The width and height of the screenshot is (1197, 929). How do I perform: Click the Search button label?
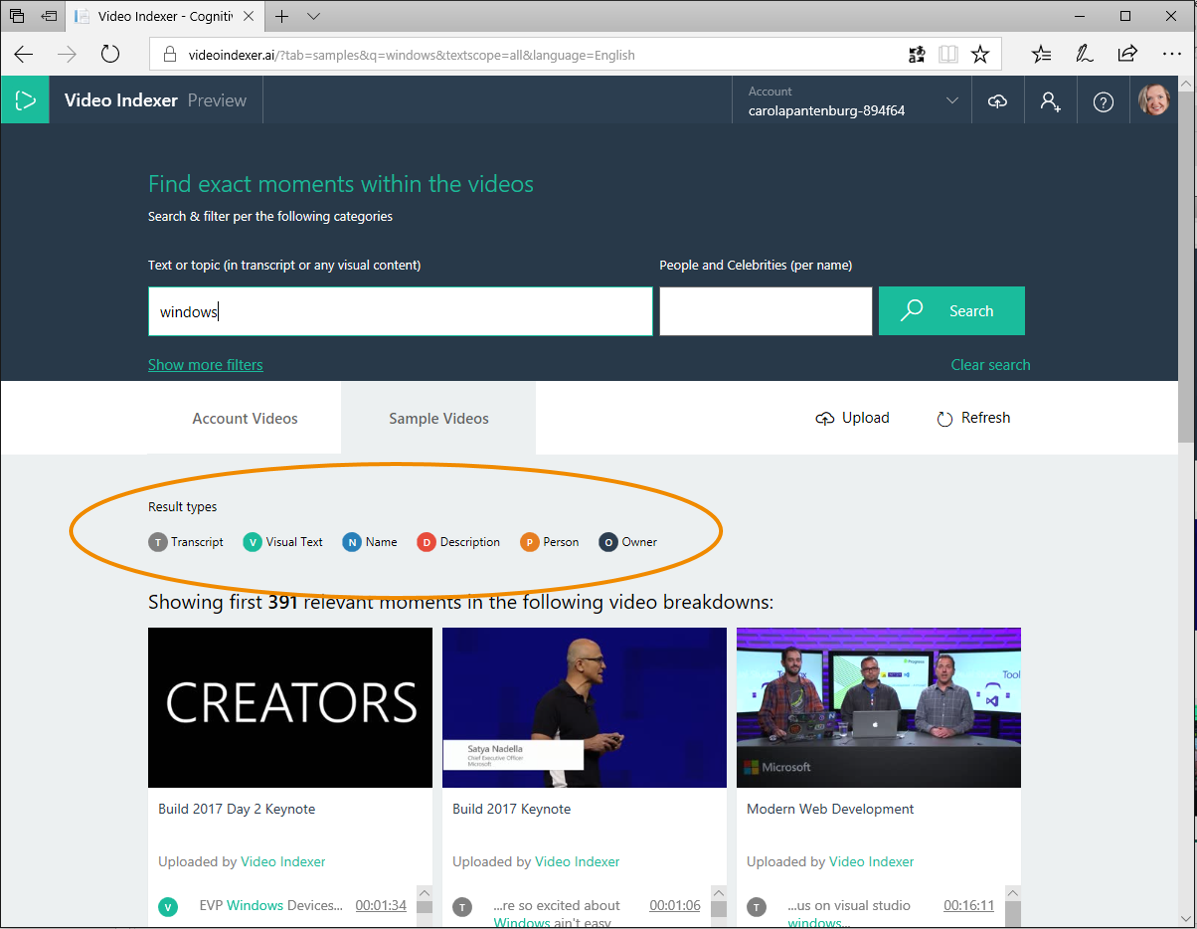click(971, 311)
